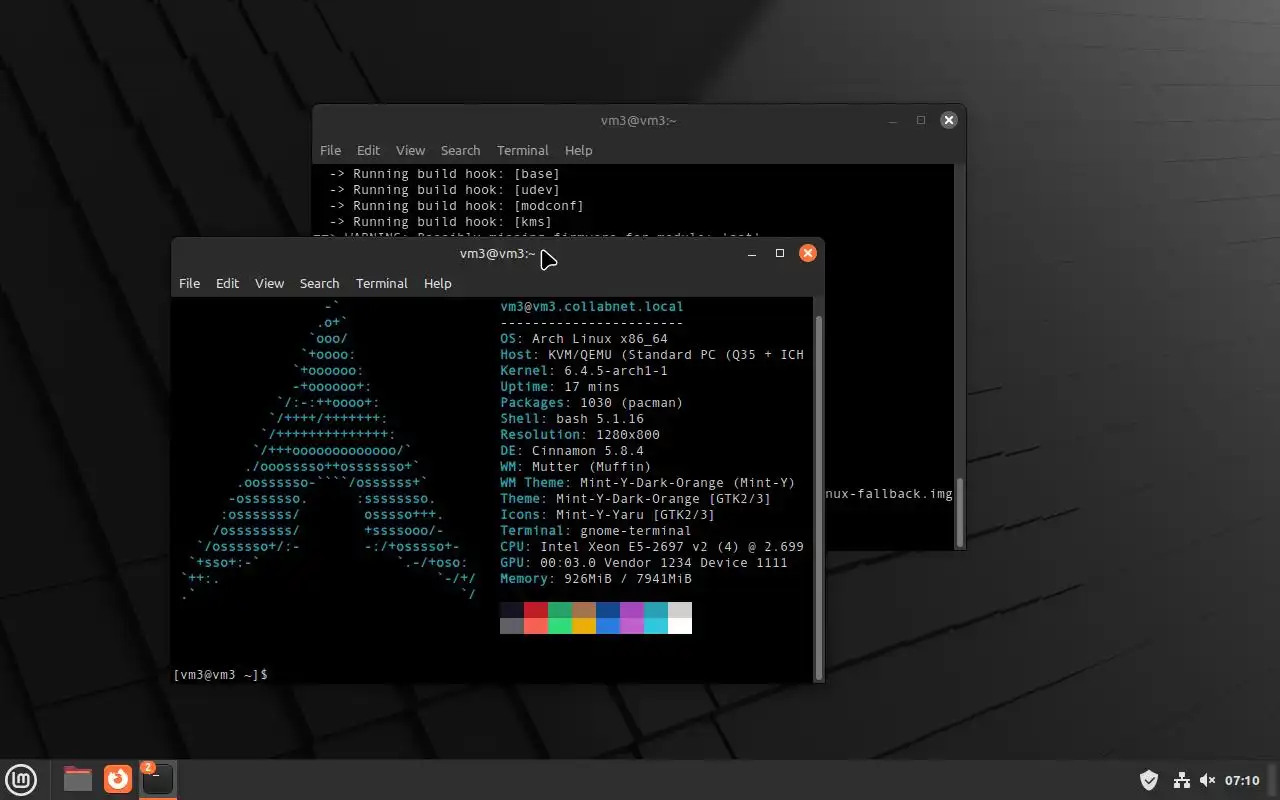The width and height of the screenshot is (1280, 800).
Task: Open Terminal menu in front terminal
Action: point(381,283)
